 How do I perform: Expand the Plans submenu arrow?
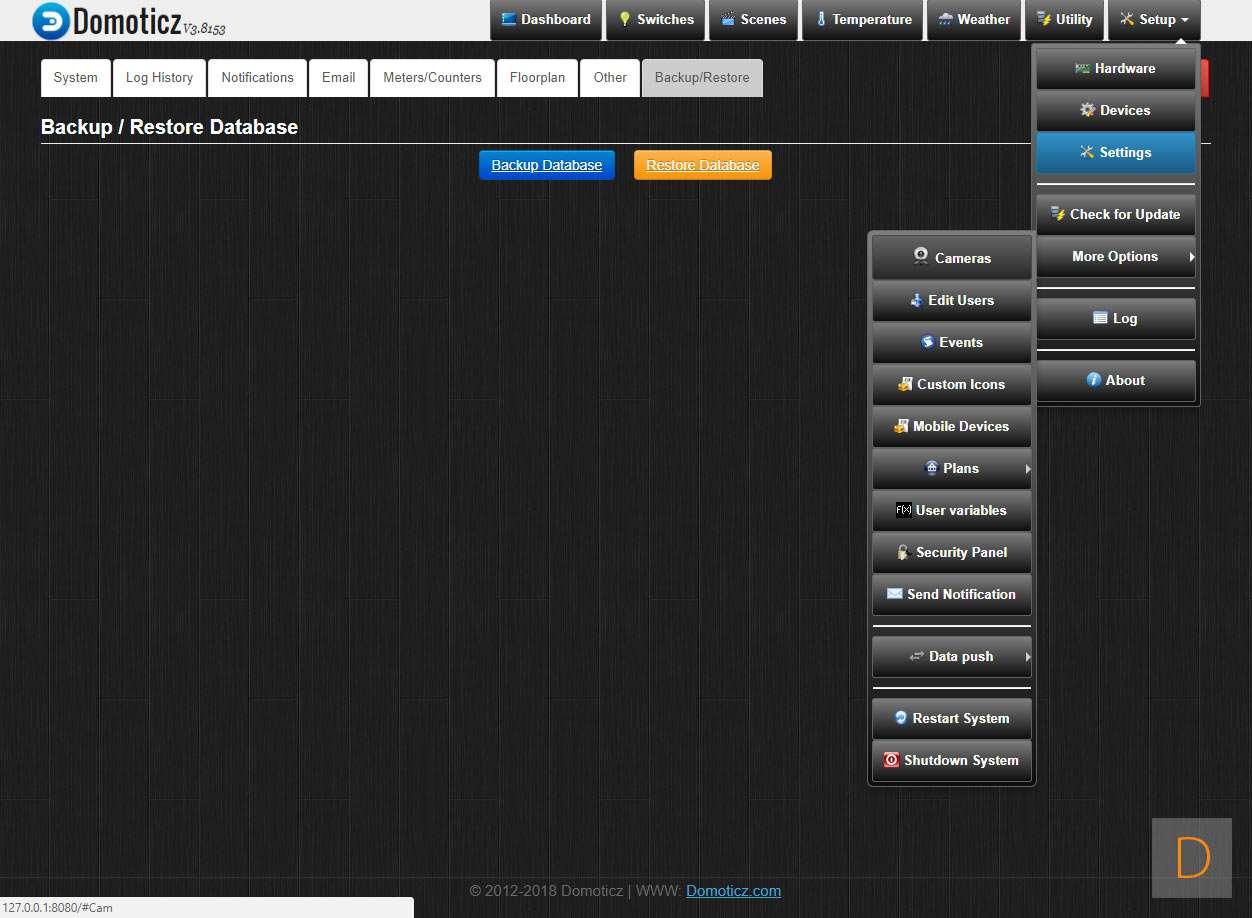(1027, 468)
